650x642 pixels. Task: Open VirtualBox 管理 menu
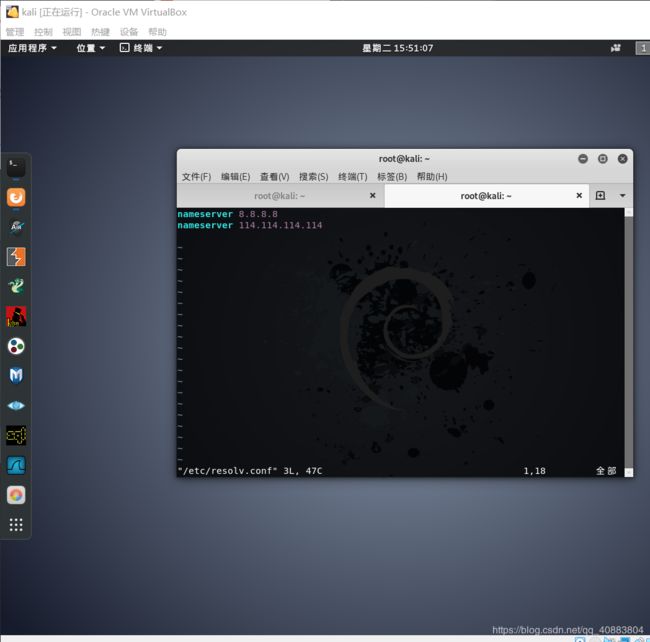click(15, 32)
